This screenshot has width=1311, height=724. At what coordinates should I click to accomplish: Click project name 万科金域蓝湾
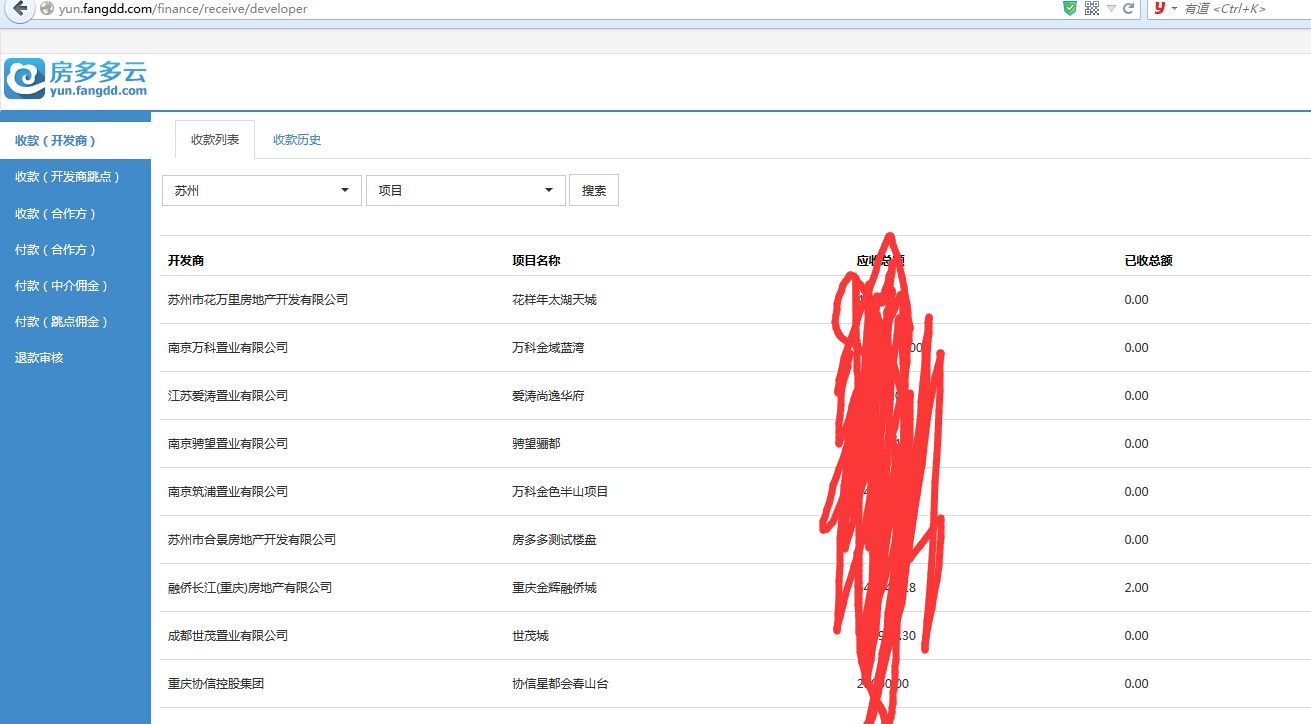(548, 347)
